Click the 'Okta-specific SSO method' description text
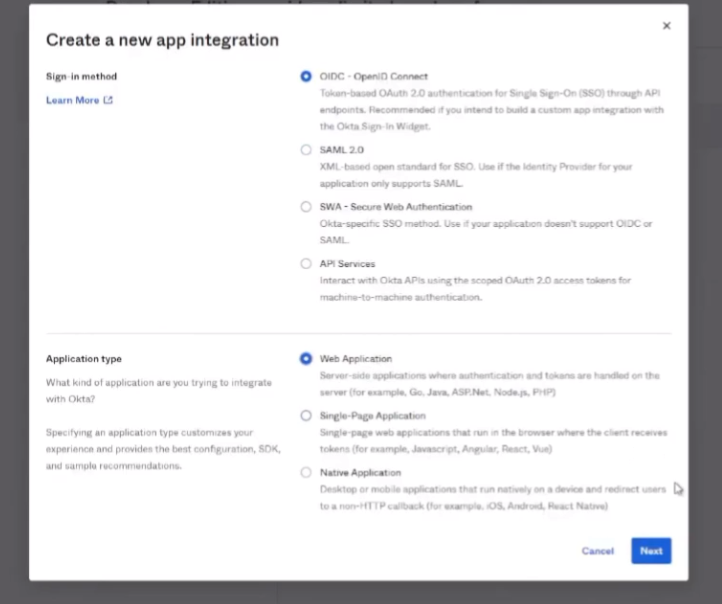 click(x=486, y=232)
